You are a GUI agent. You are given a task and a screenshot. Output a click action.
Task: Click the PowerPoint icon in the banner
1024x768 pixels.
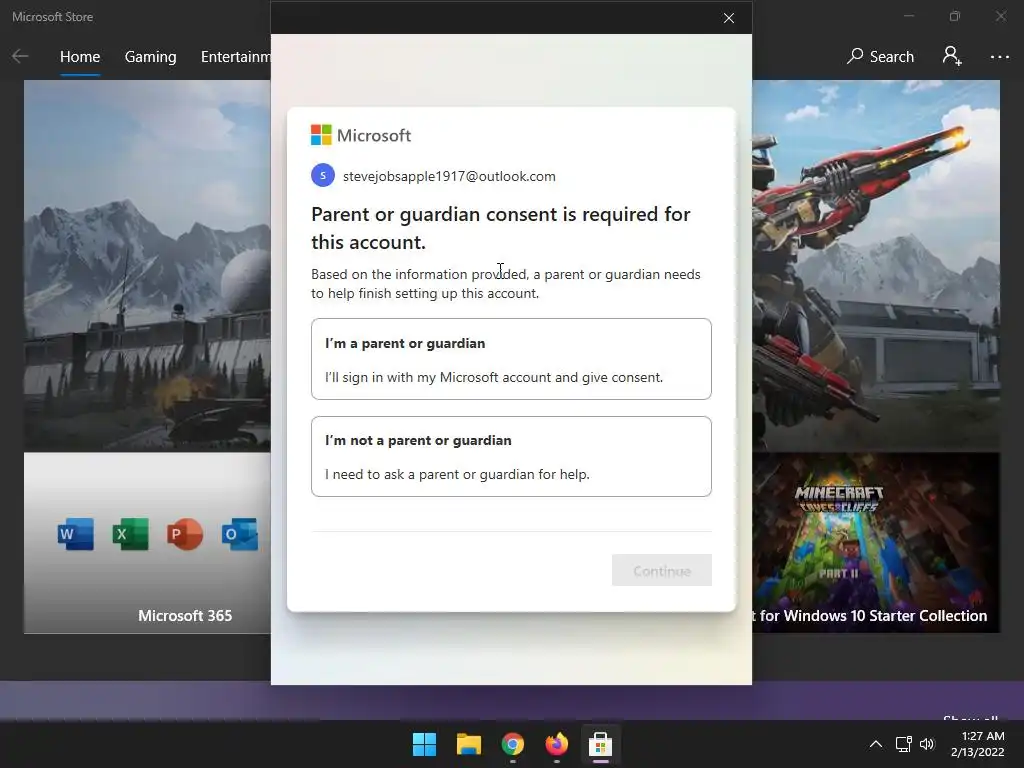[x=185, y=534]
